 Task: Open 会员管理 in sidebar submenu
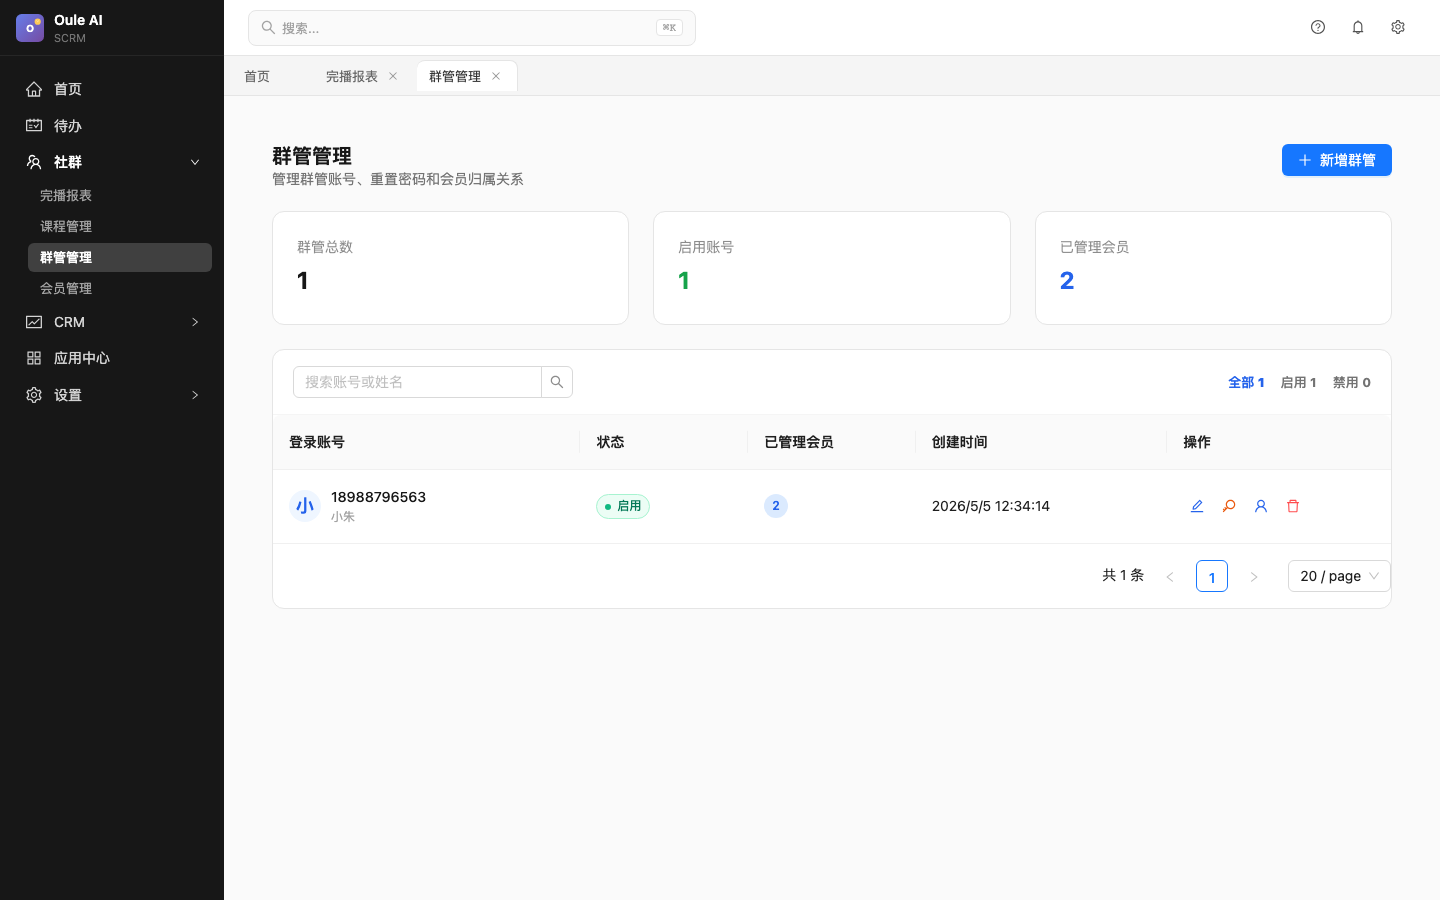pos(120,288)
